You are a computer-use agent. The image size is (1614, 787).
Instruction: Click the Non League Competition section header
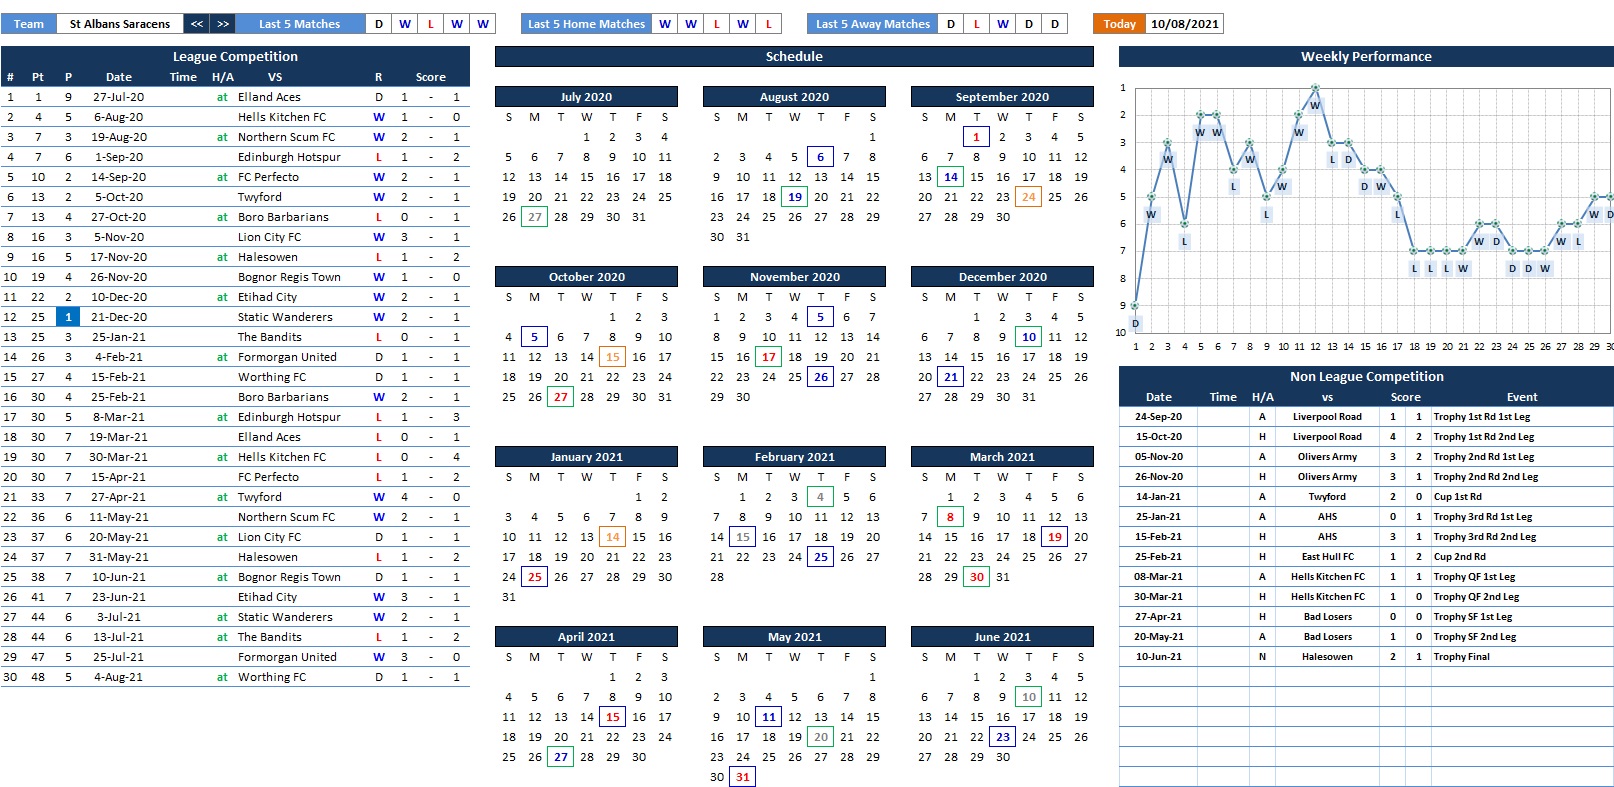1366,377
